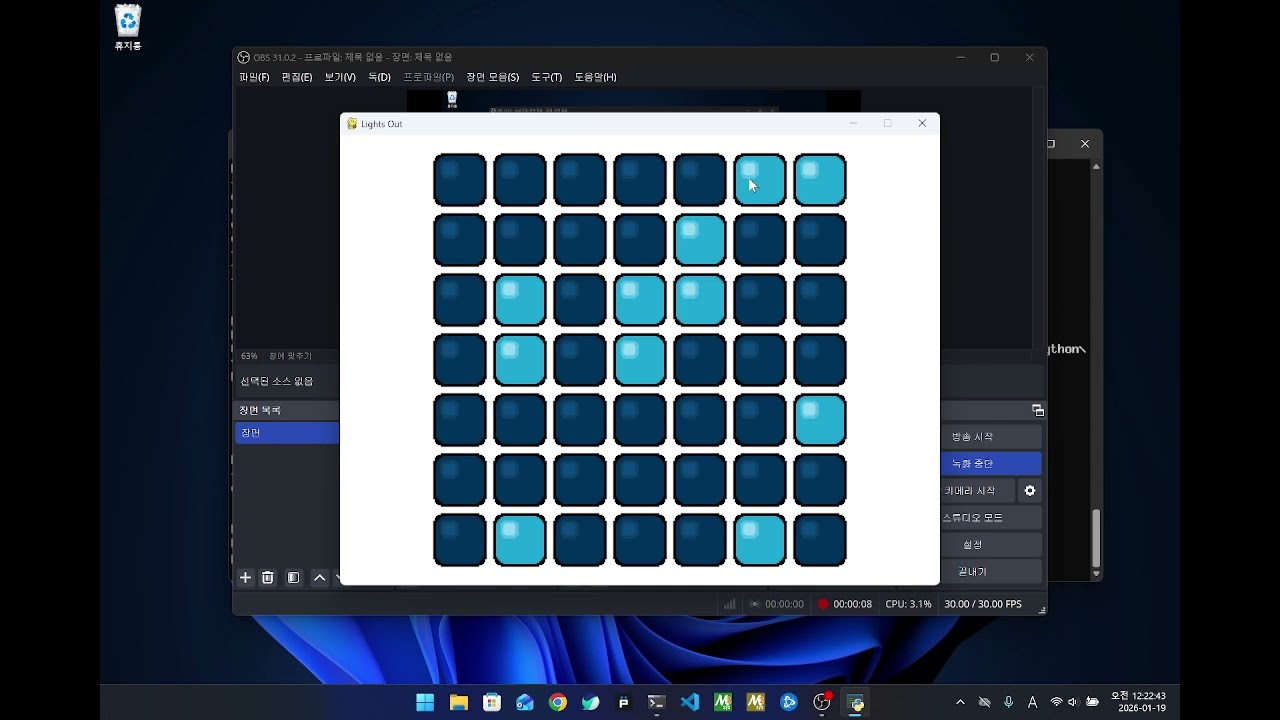
Task: Click the Windows Start button
Action: tap(425, 702)
